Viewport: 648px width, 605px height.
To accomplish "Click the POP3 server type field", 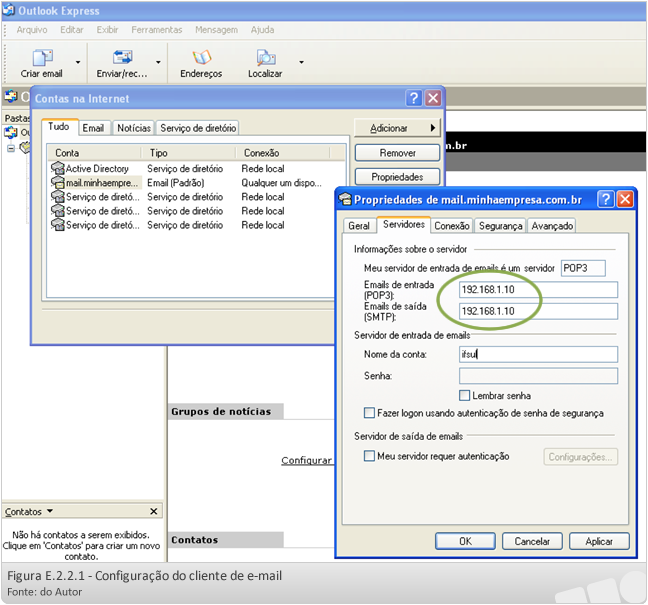I will 583,268.
